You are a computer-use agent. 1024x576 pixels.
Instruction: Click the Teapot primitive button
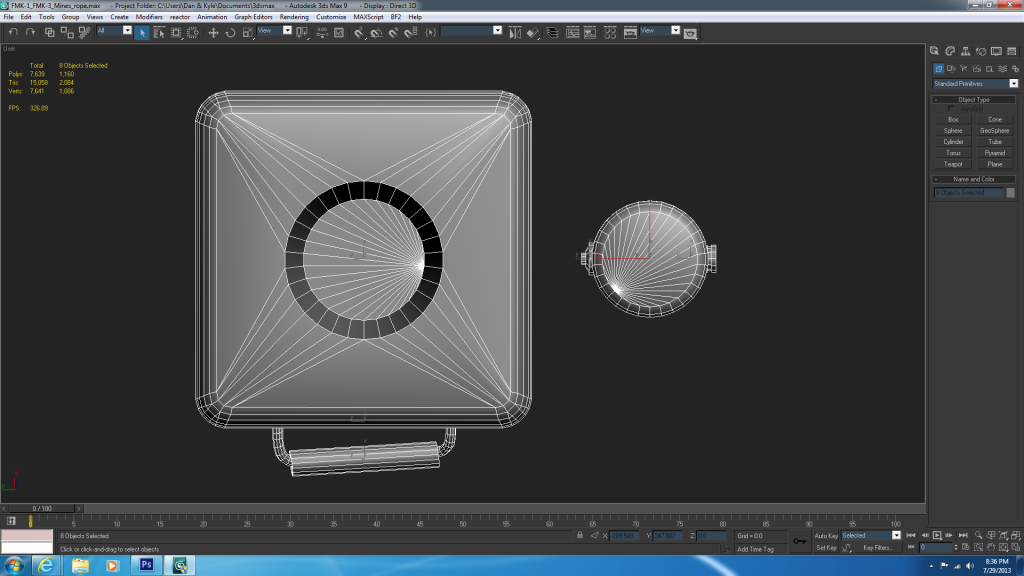click(953, 164)
